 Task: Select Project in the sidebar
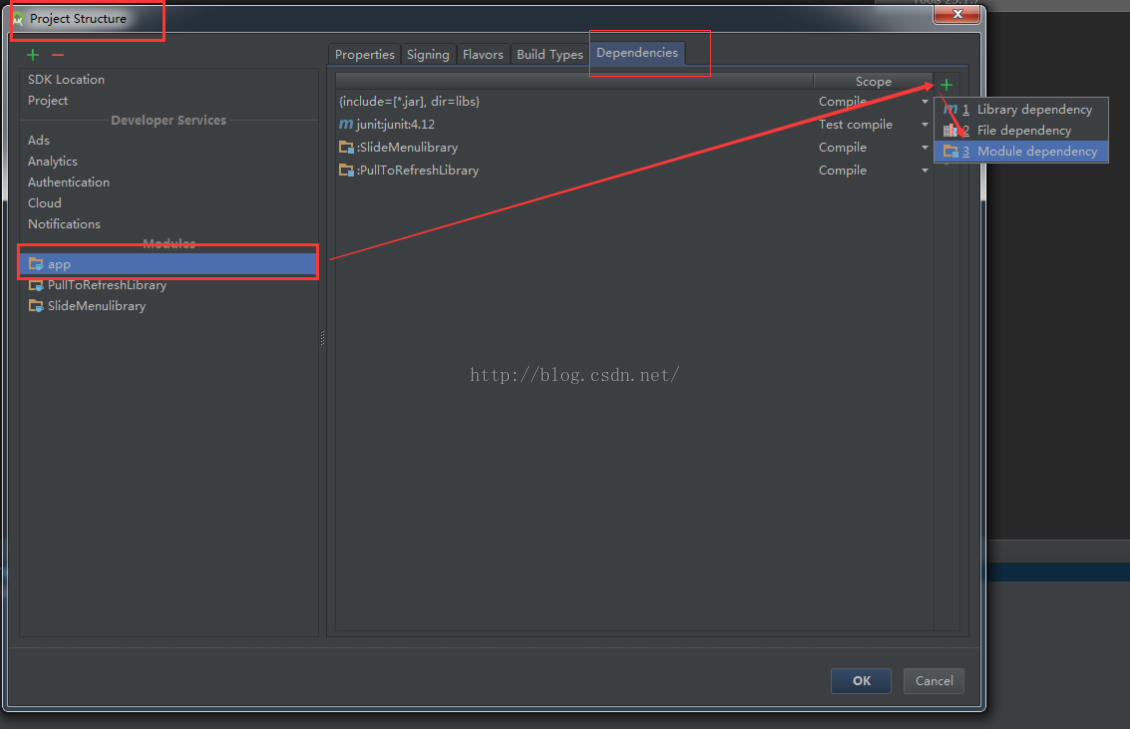pos(48,100)
